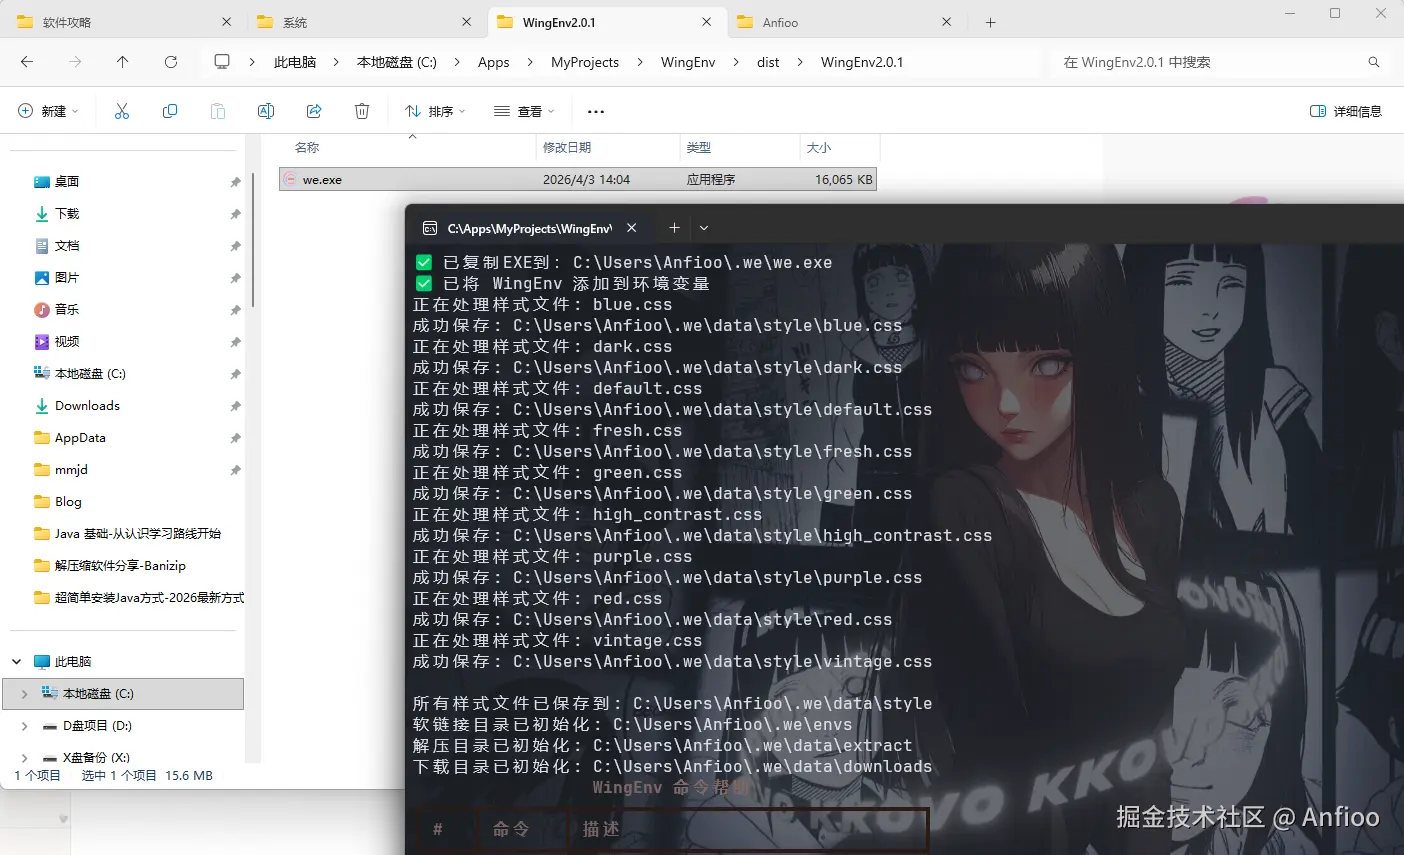
Task: Open 视频 in the sidebar
Action: click(x=67, y=342)
